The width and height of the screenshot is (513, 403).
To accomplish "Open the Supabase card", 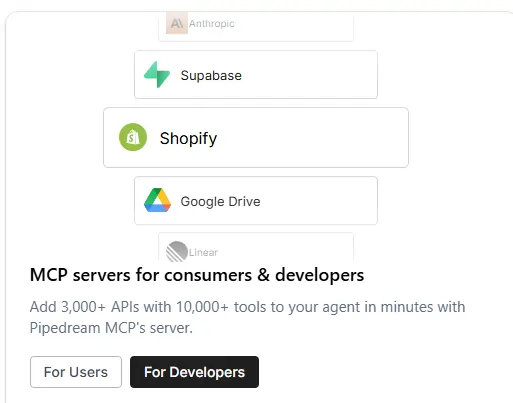I will point(256,75).
